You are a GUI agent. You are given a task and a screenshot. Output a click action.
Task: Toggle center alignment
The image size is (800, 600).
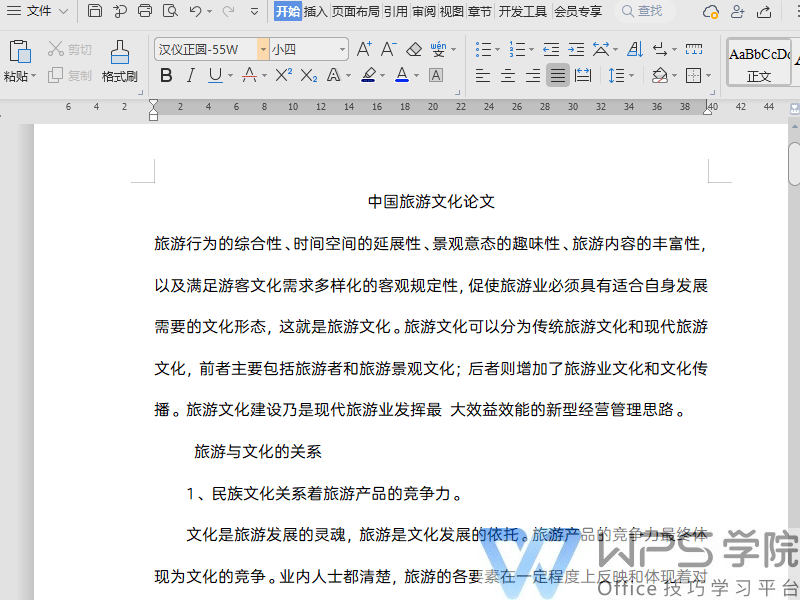[x=507, y=75]
